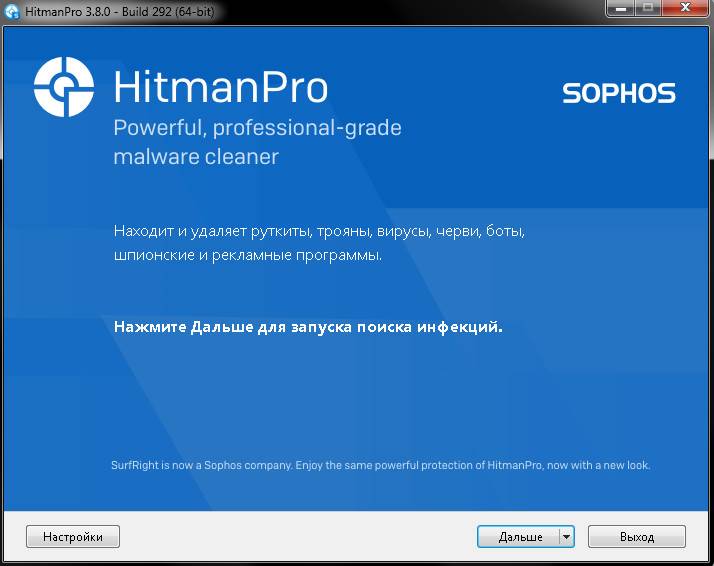Click 'SurfRight is now a Sophos company' notice
The width and height of the screenshot is (714, 566).
(381, 465)
